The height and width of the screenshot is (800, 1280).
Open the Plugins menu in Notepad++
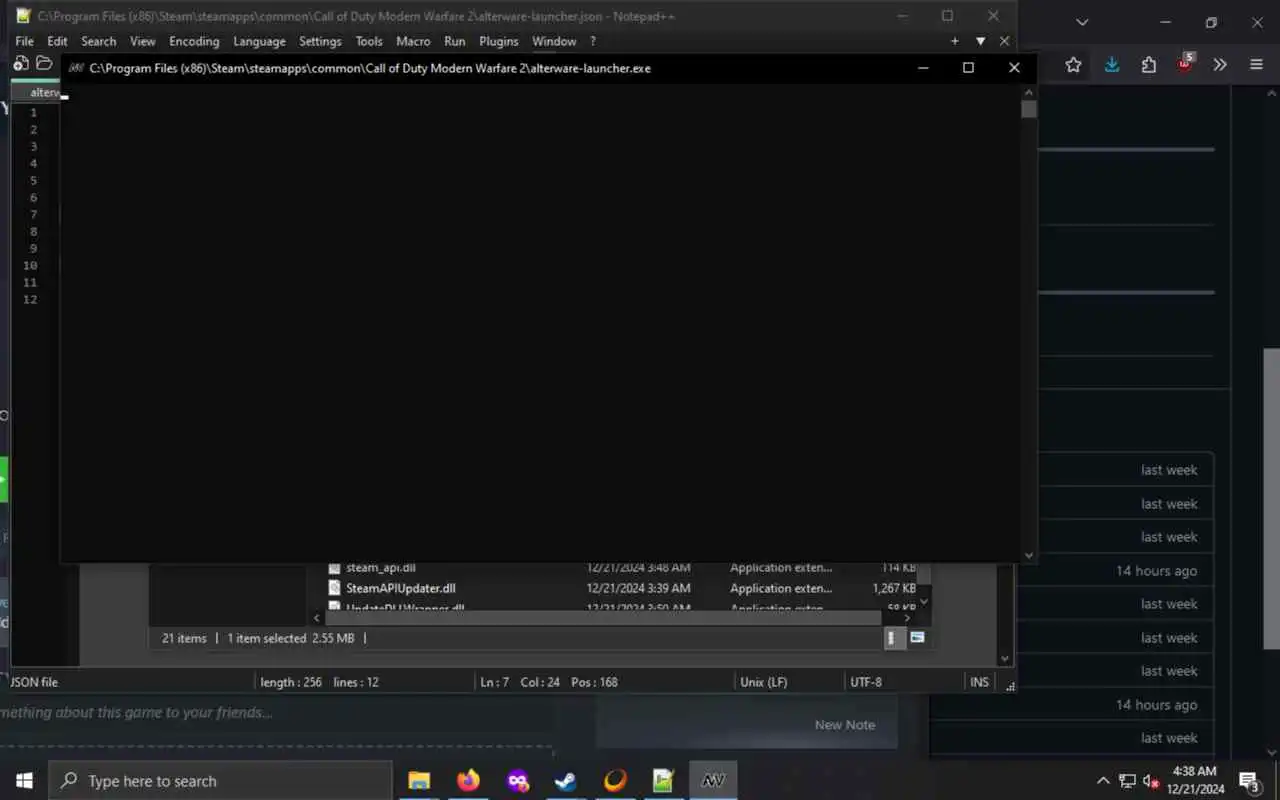click(498, 41)
